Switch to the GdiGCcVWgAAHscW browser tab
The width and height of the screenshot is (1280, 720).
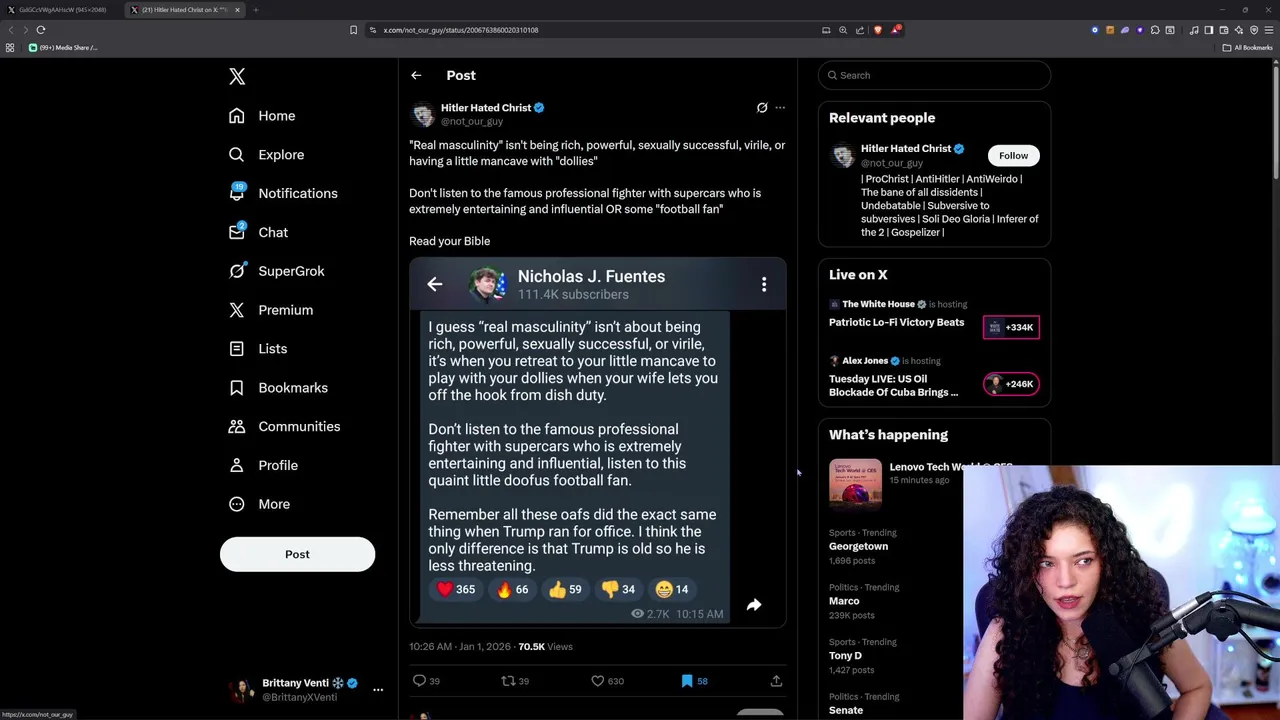(x=62, y=10)
